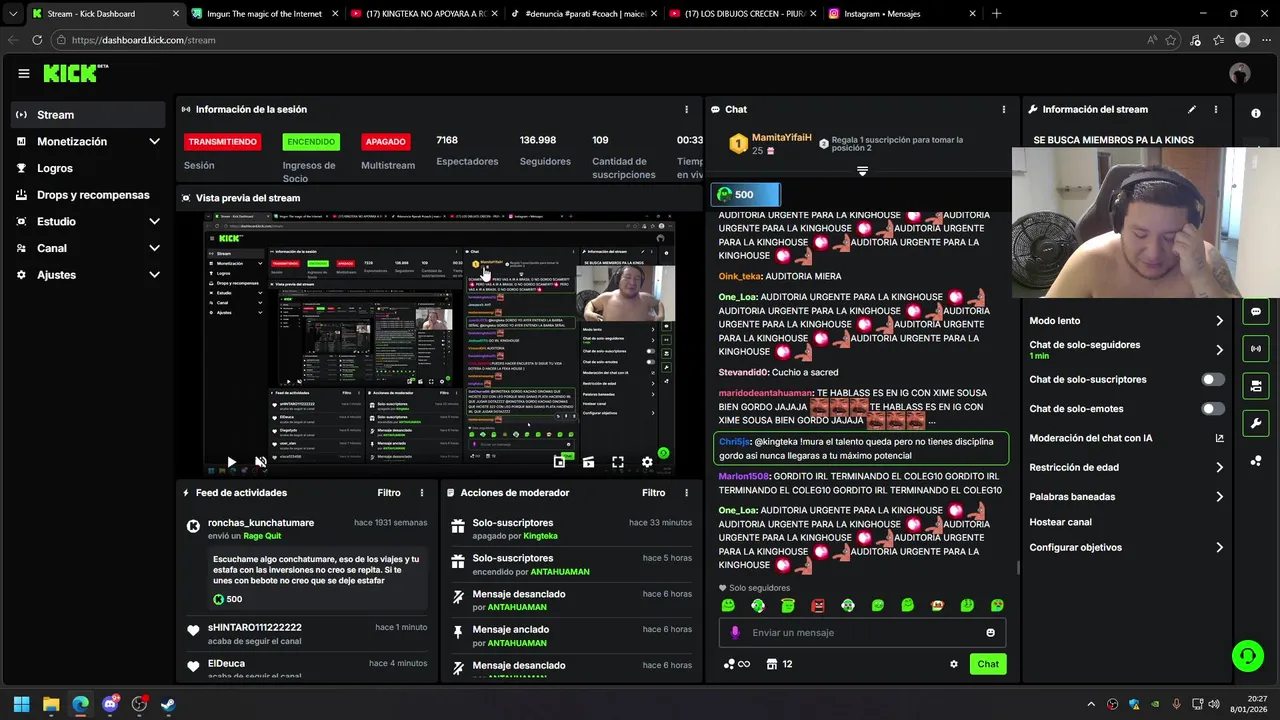
Task: Edit stream information with pencil icon
Action: point(1192,109)
